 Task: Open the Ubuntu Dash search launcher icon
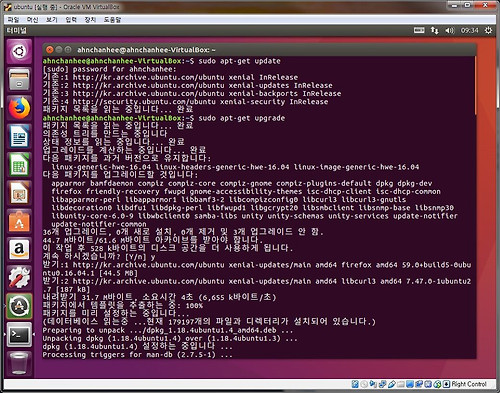(x=19, y=51)
